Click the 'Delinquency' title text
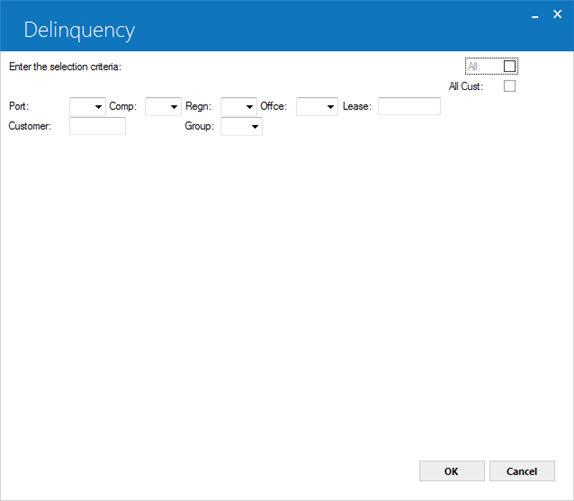This screenshot has height=501, width=574. click(79, 30)
